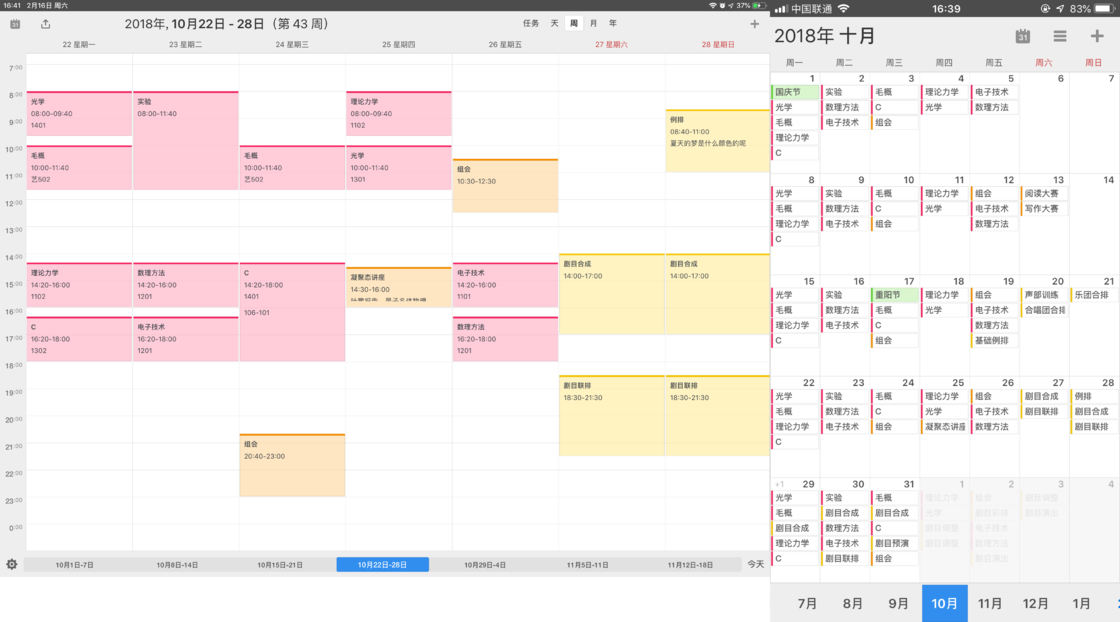
Task: Select 11月 in month strip
Action: [990, 603]
